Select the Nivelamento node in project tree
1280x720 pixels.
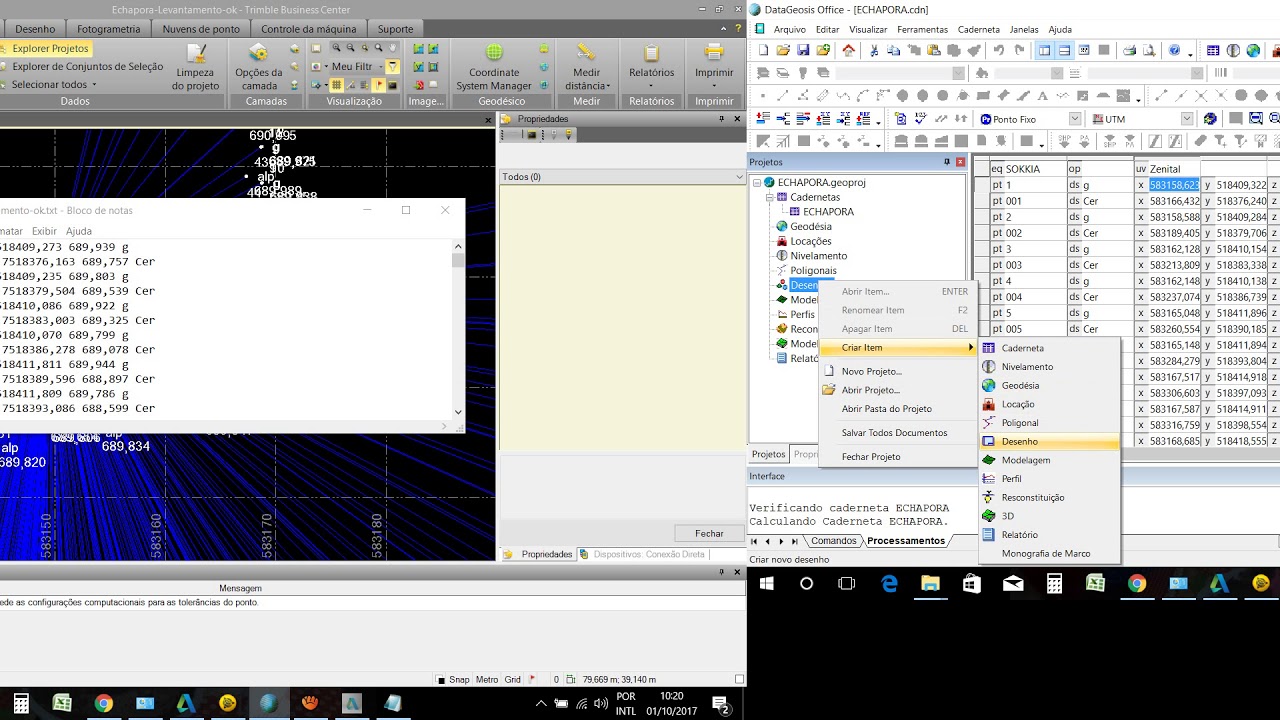tap(818, 256)
